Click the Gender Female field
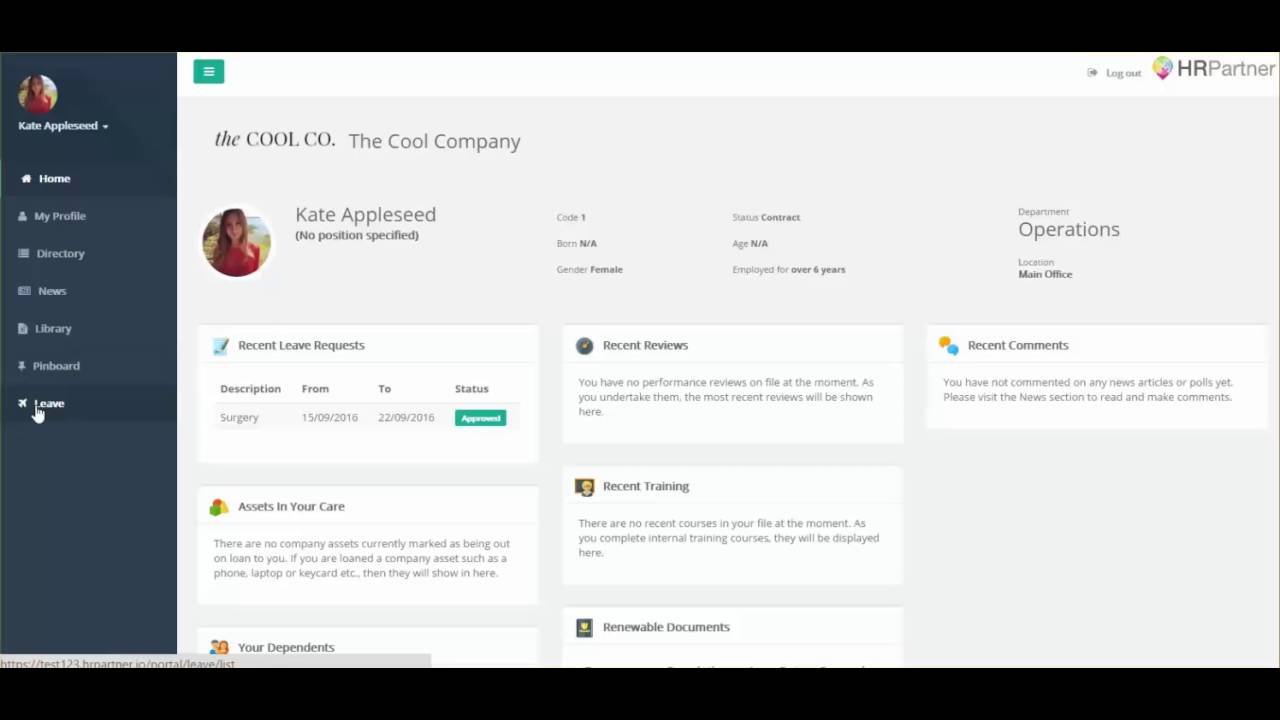 [x=590, y=269]
